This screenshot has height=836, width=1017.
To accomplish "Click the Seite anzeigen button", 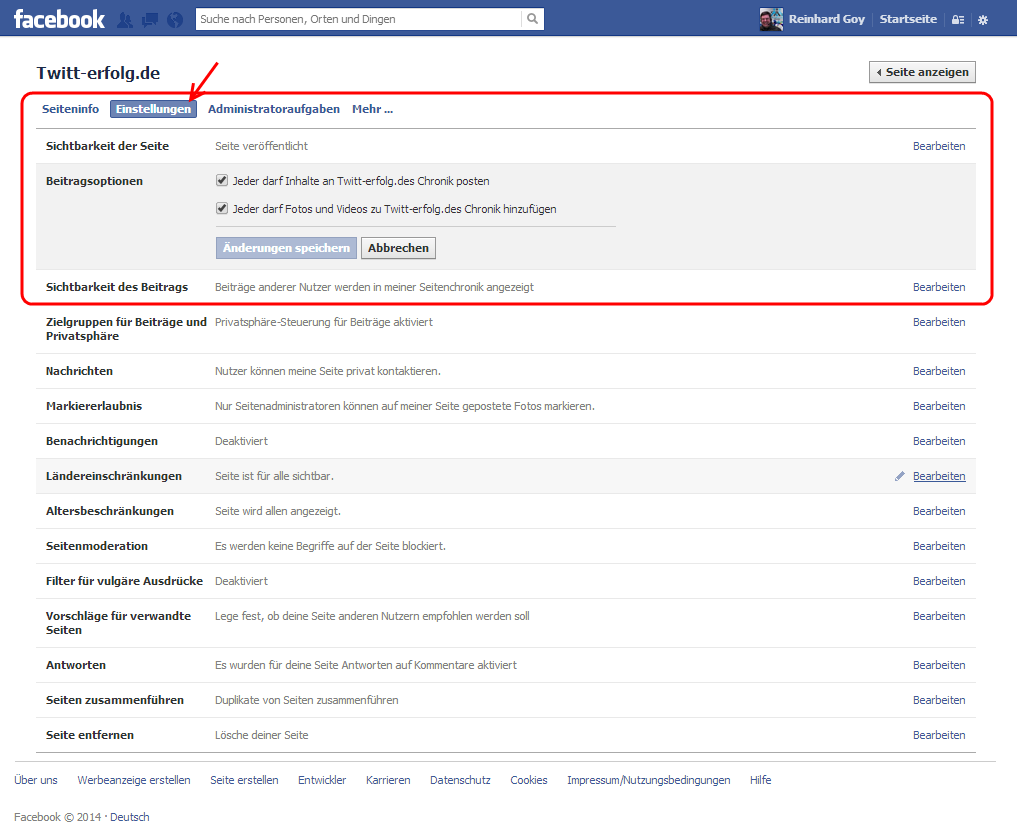I will point(922,72).
